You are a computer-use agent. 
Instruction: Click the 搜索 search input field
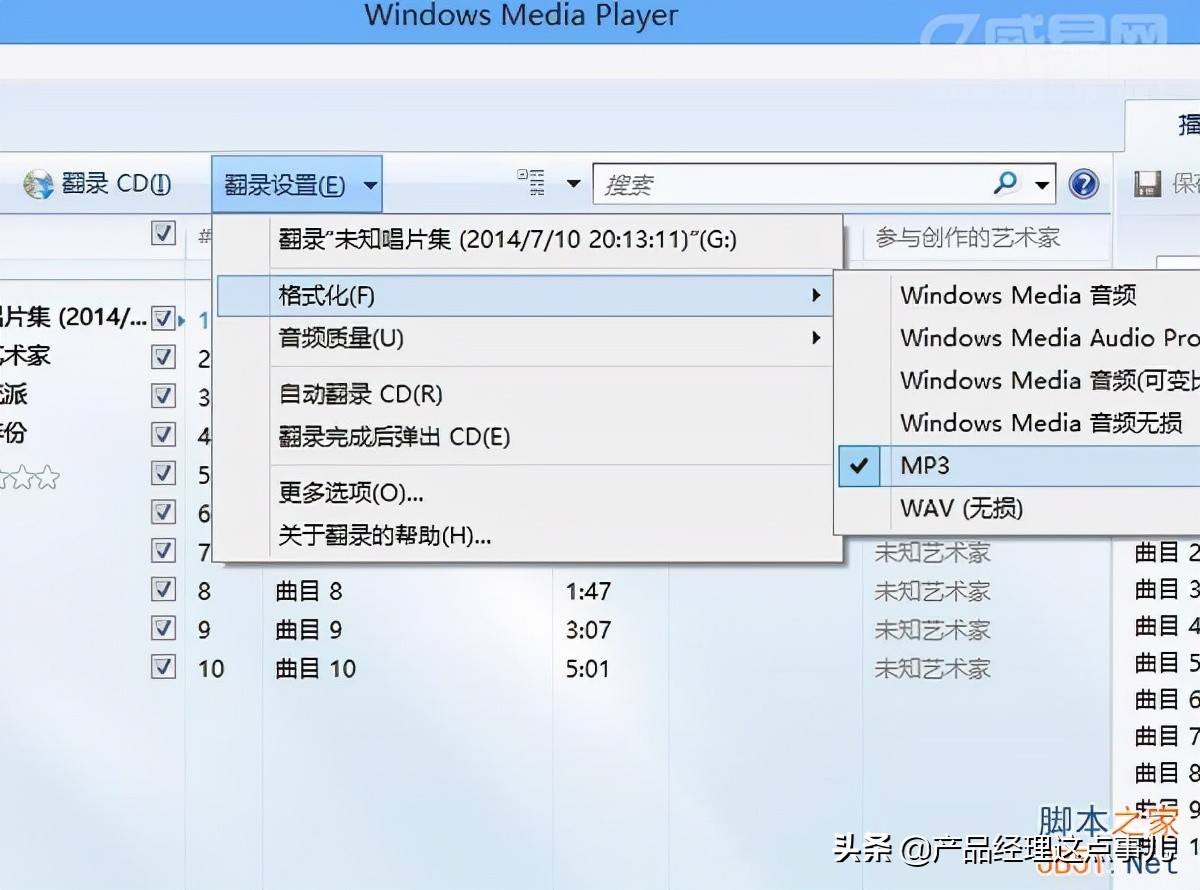[790, 185]
